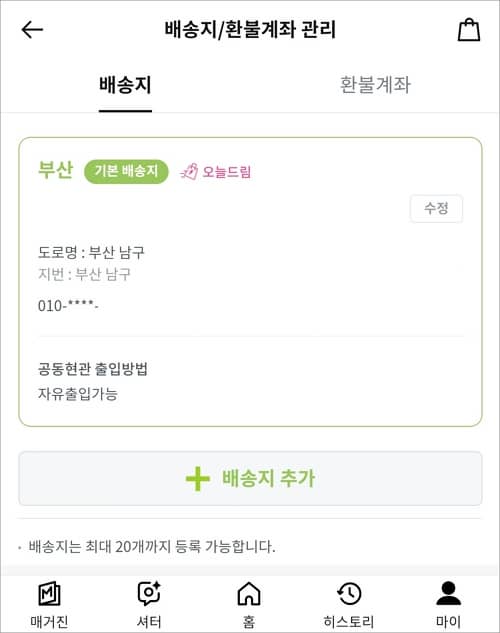The height and width of the screenshot is (633, 500).
Task: Switch to the 환불계좌 tab
Action: click(x=375, y=85)
